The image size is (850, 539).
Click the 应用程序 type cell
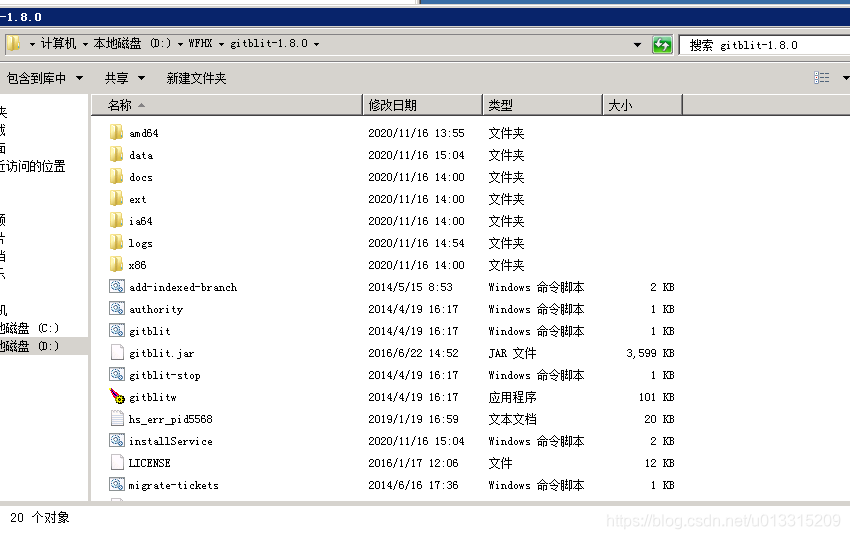[512, 397]
